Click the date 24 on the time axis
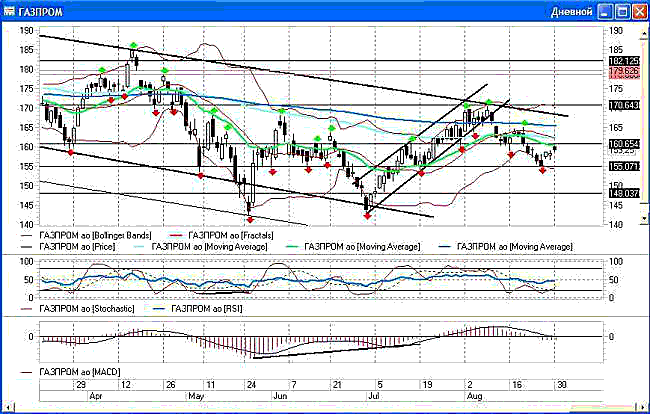Image resolution: width=650 pixels, height=414 pixels. (251, 385)
